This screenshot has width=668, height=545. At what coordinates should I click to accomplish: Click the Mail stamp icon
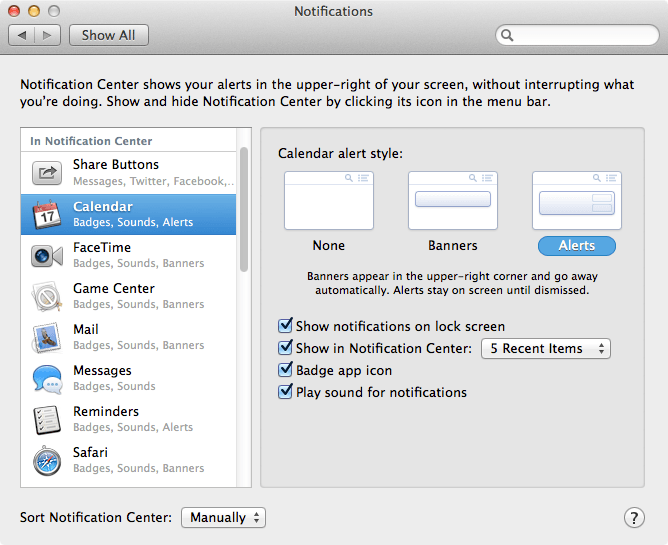pos(46,337)
